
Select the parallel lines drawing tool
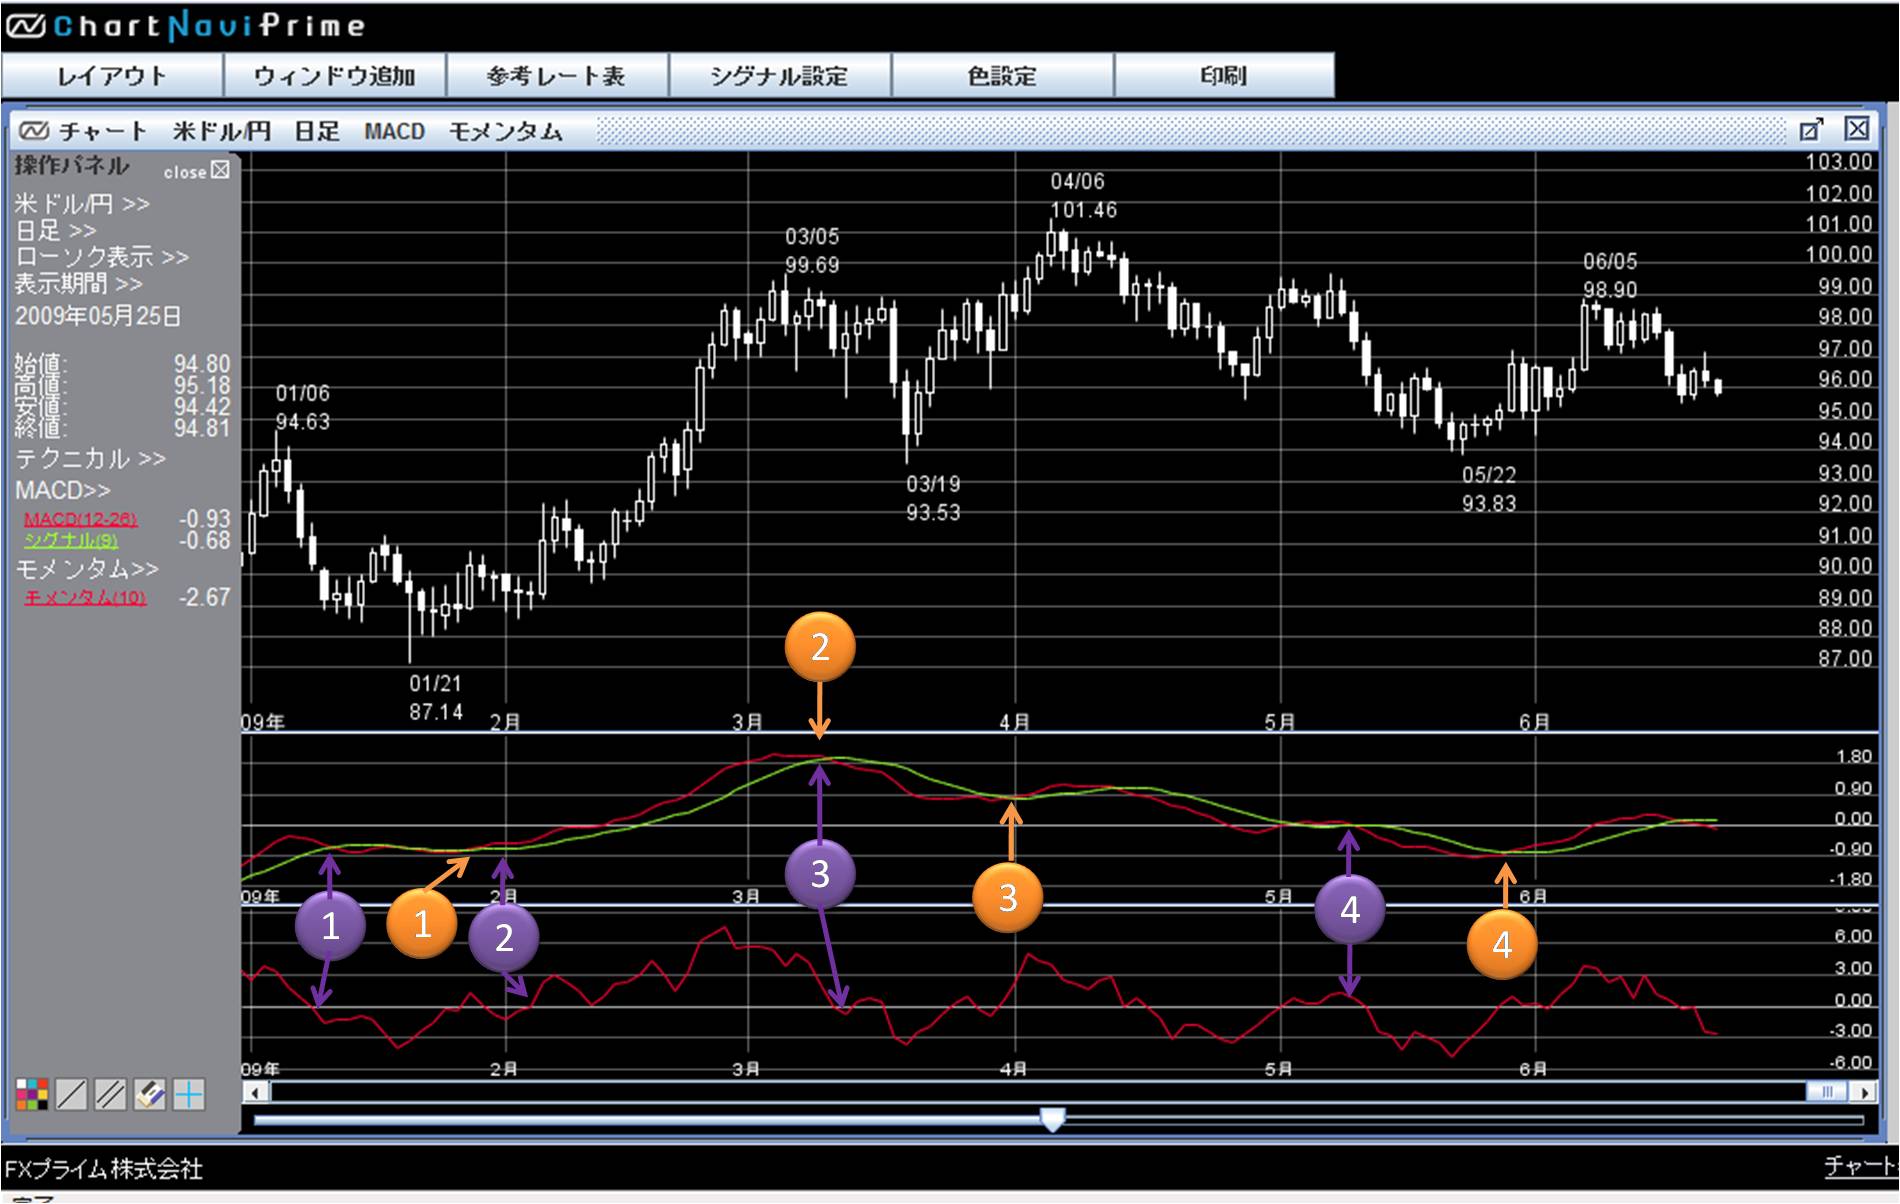click(x=110, y=1095)
